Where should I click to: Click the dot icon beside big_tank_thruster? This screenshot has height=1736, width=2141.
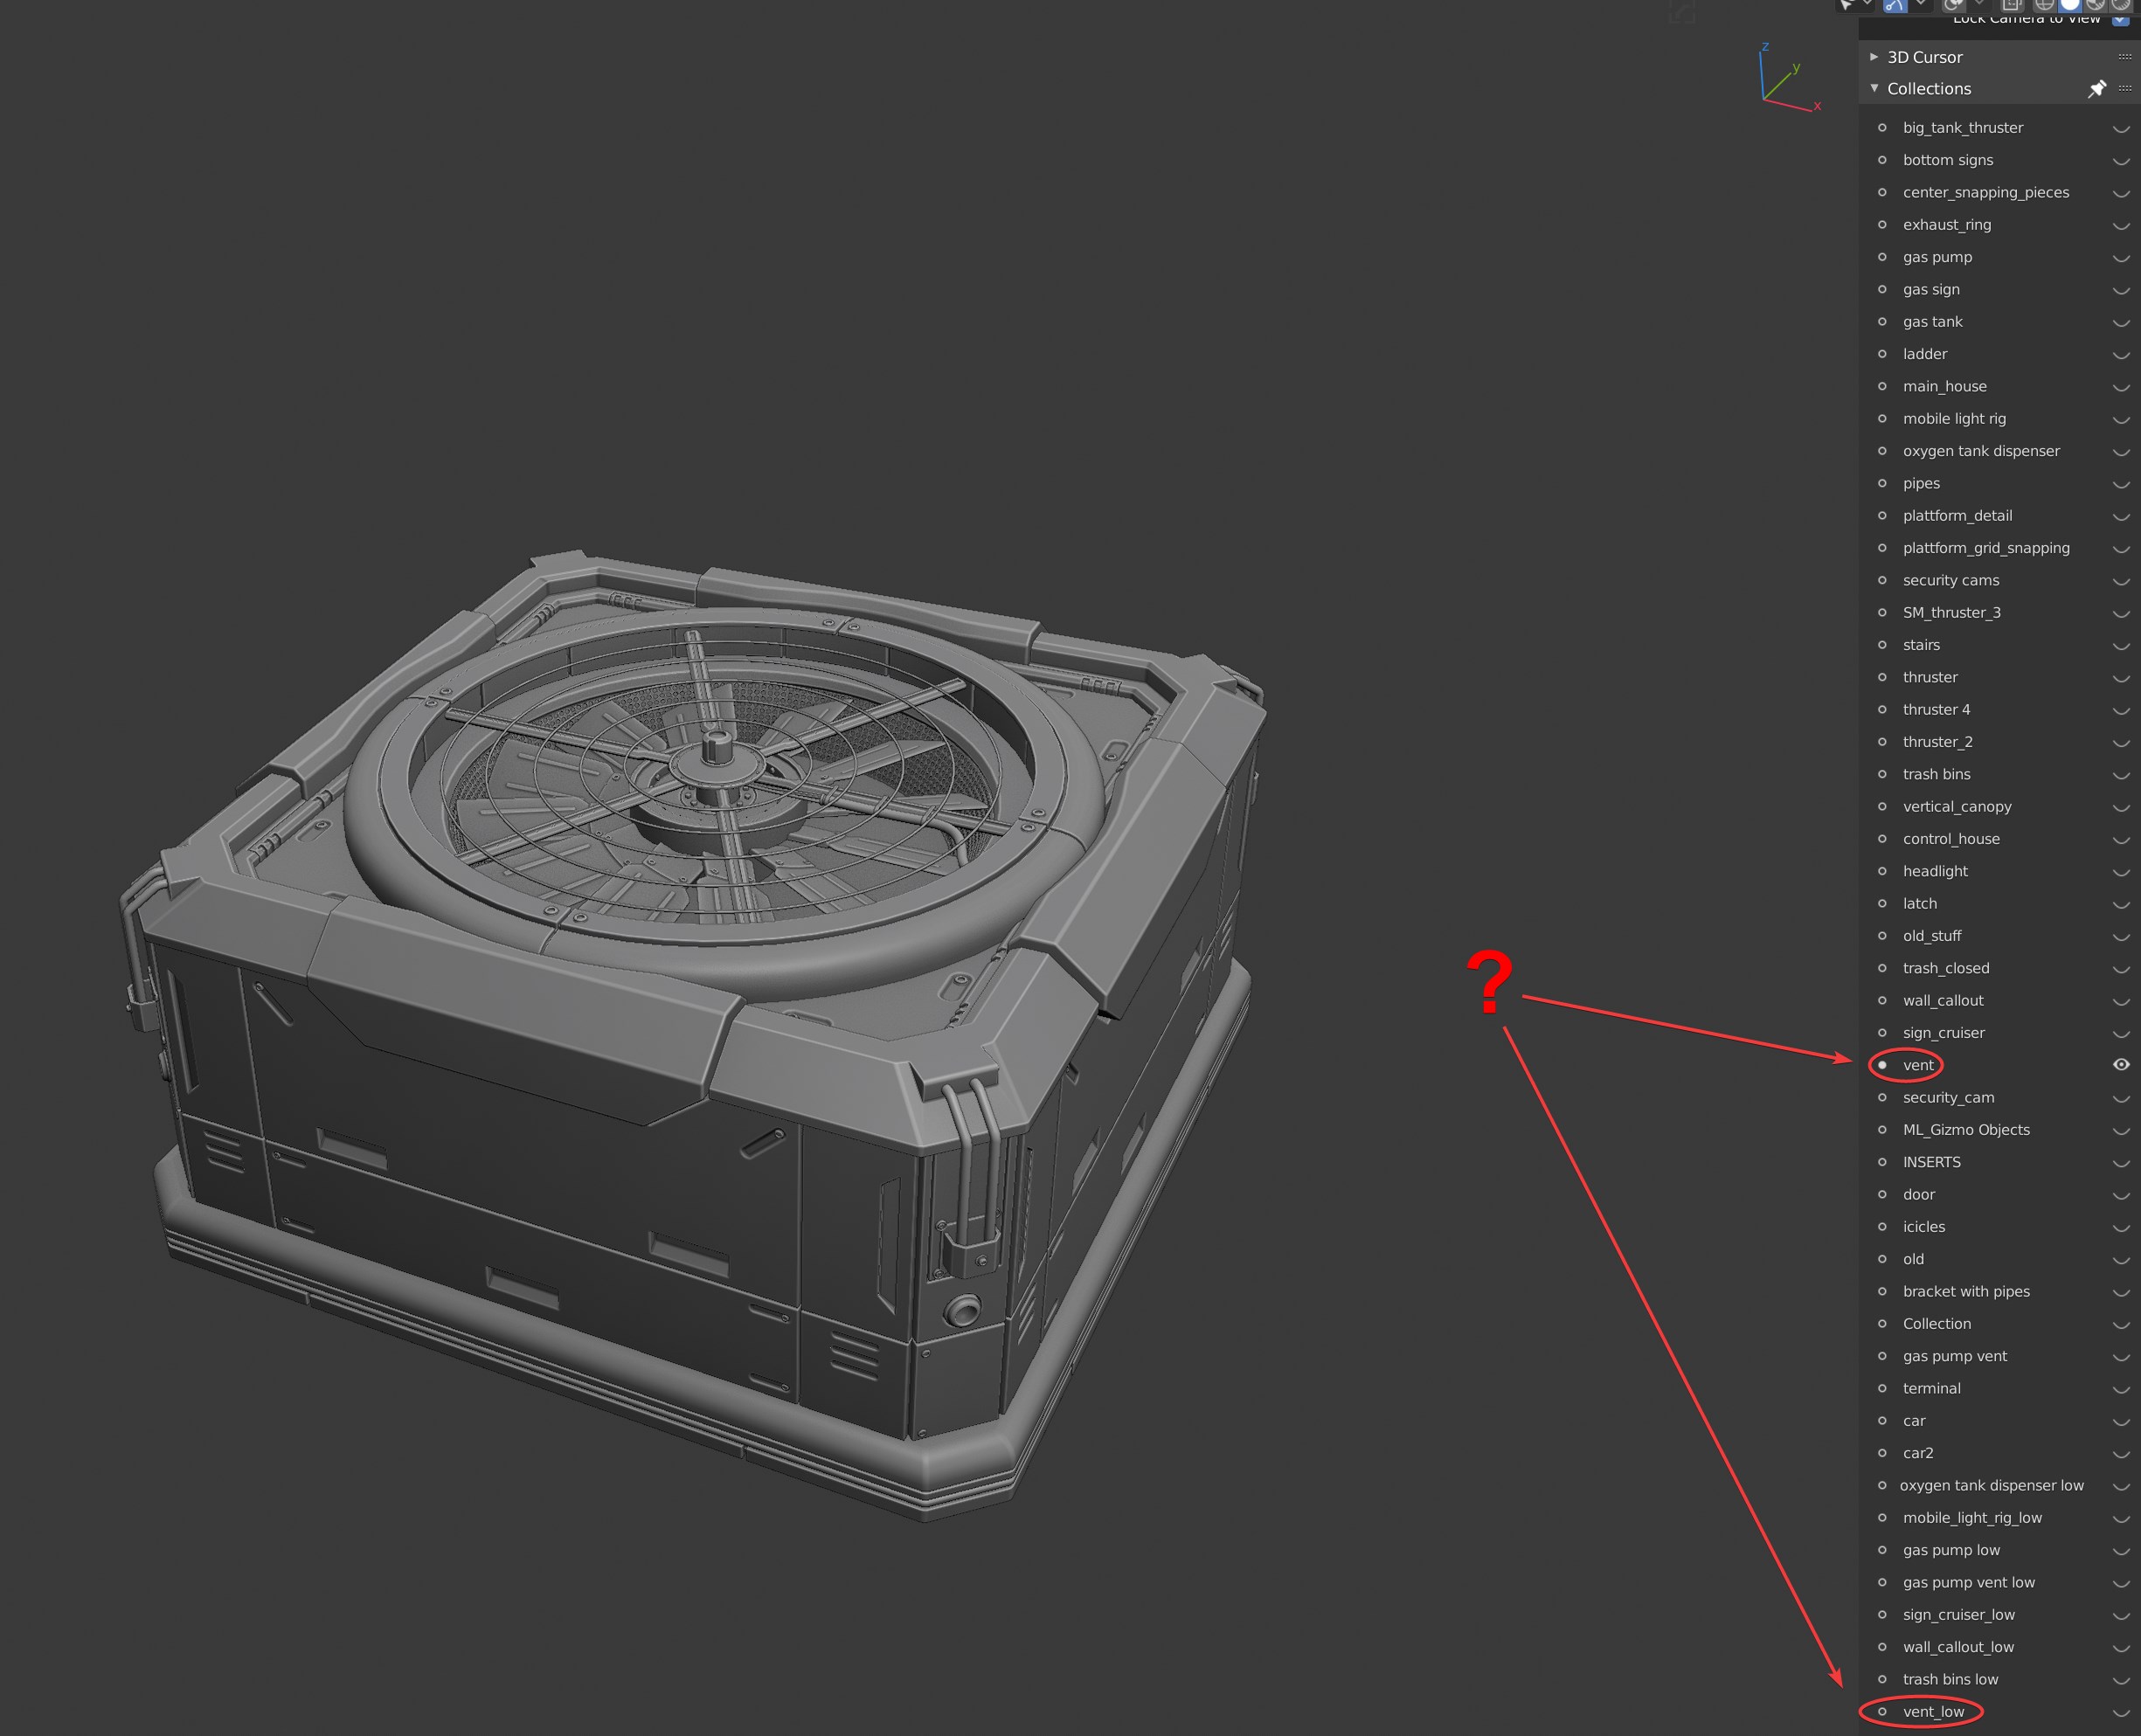point(1882,128)
